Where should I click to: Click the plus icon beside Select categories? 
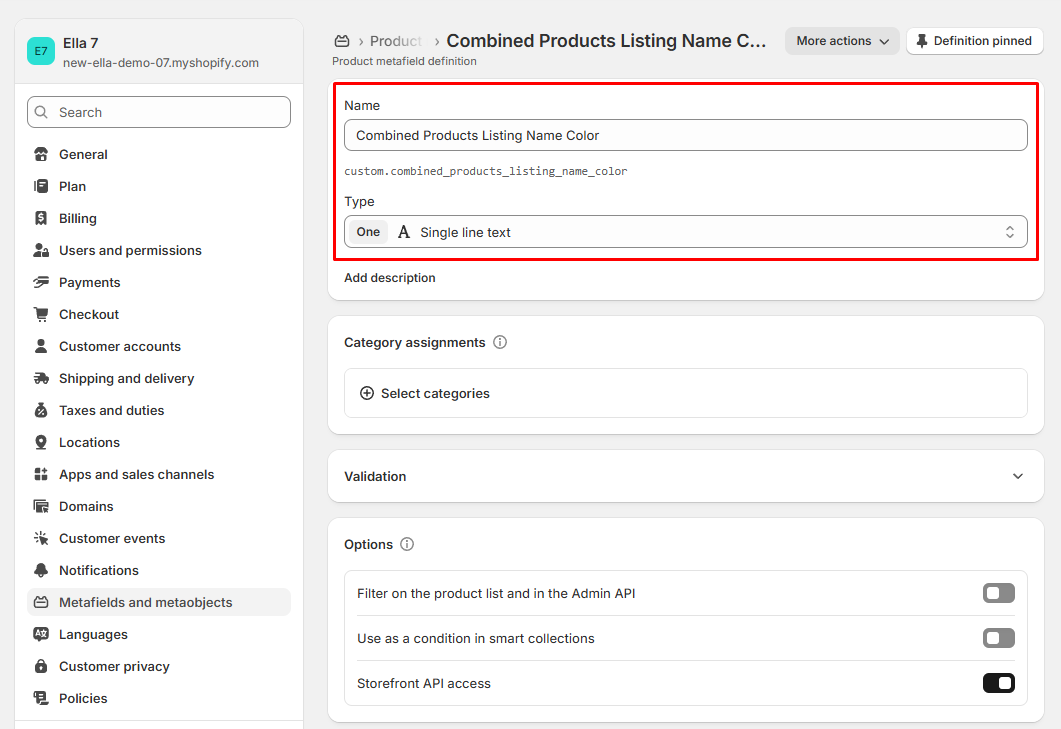click(x=367, y=393)
